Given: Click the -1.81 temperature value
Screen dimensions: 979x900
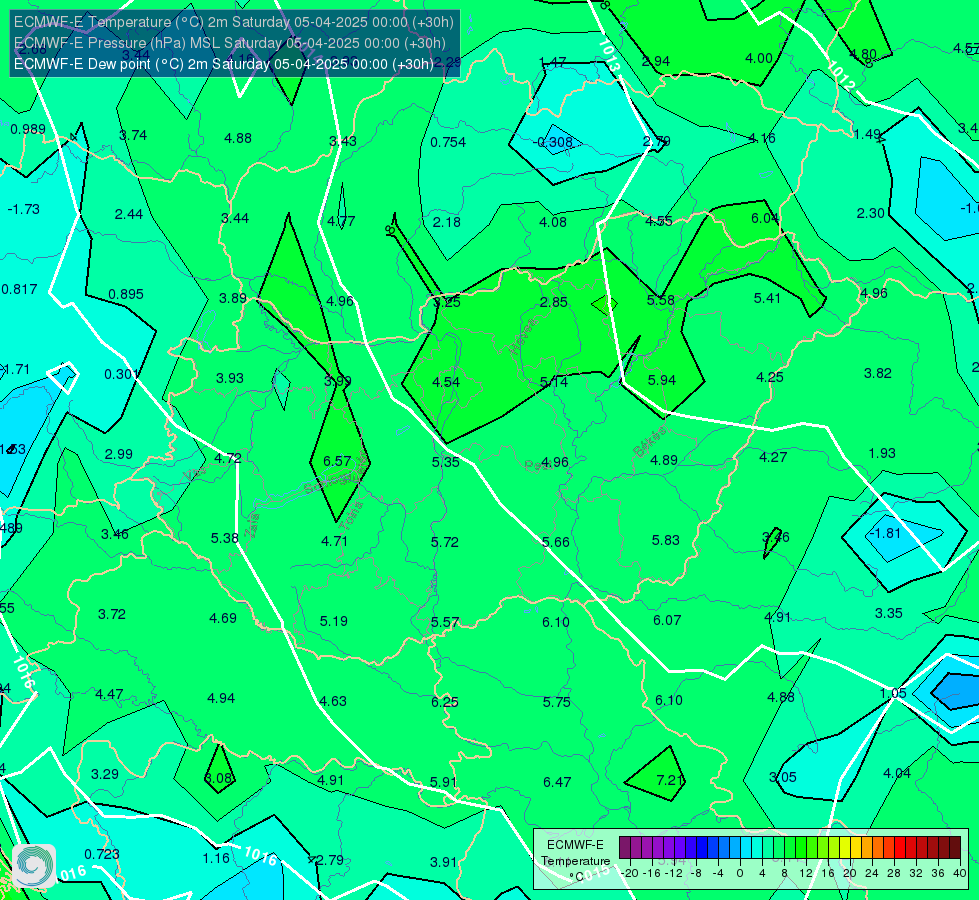Looking at the screenshot, I should coord(885,533).
